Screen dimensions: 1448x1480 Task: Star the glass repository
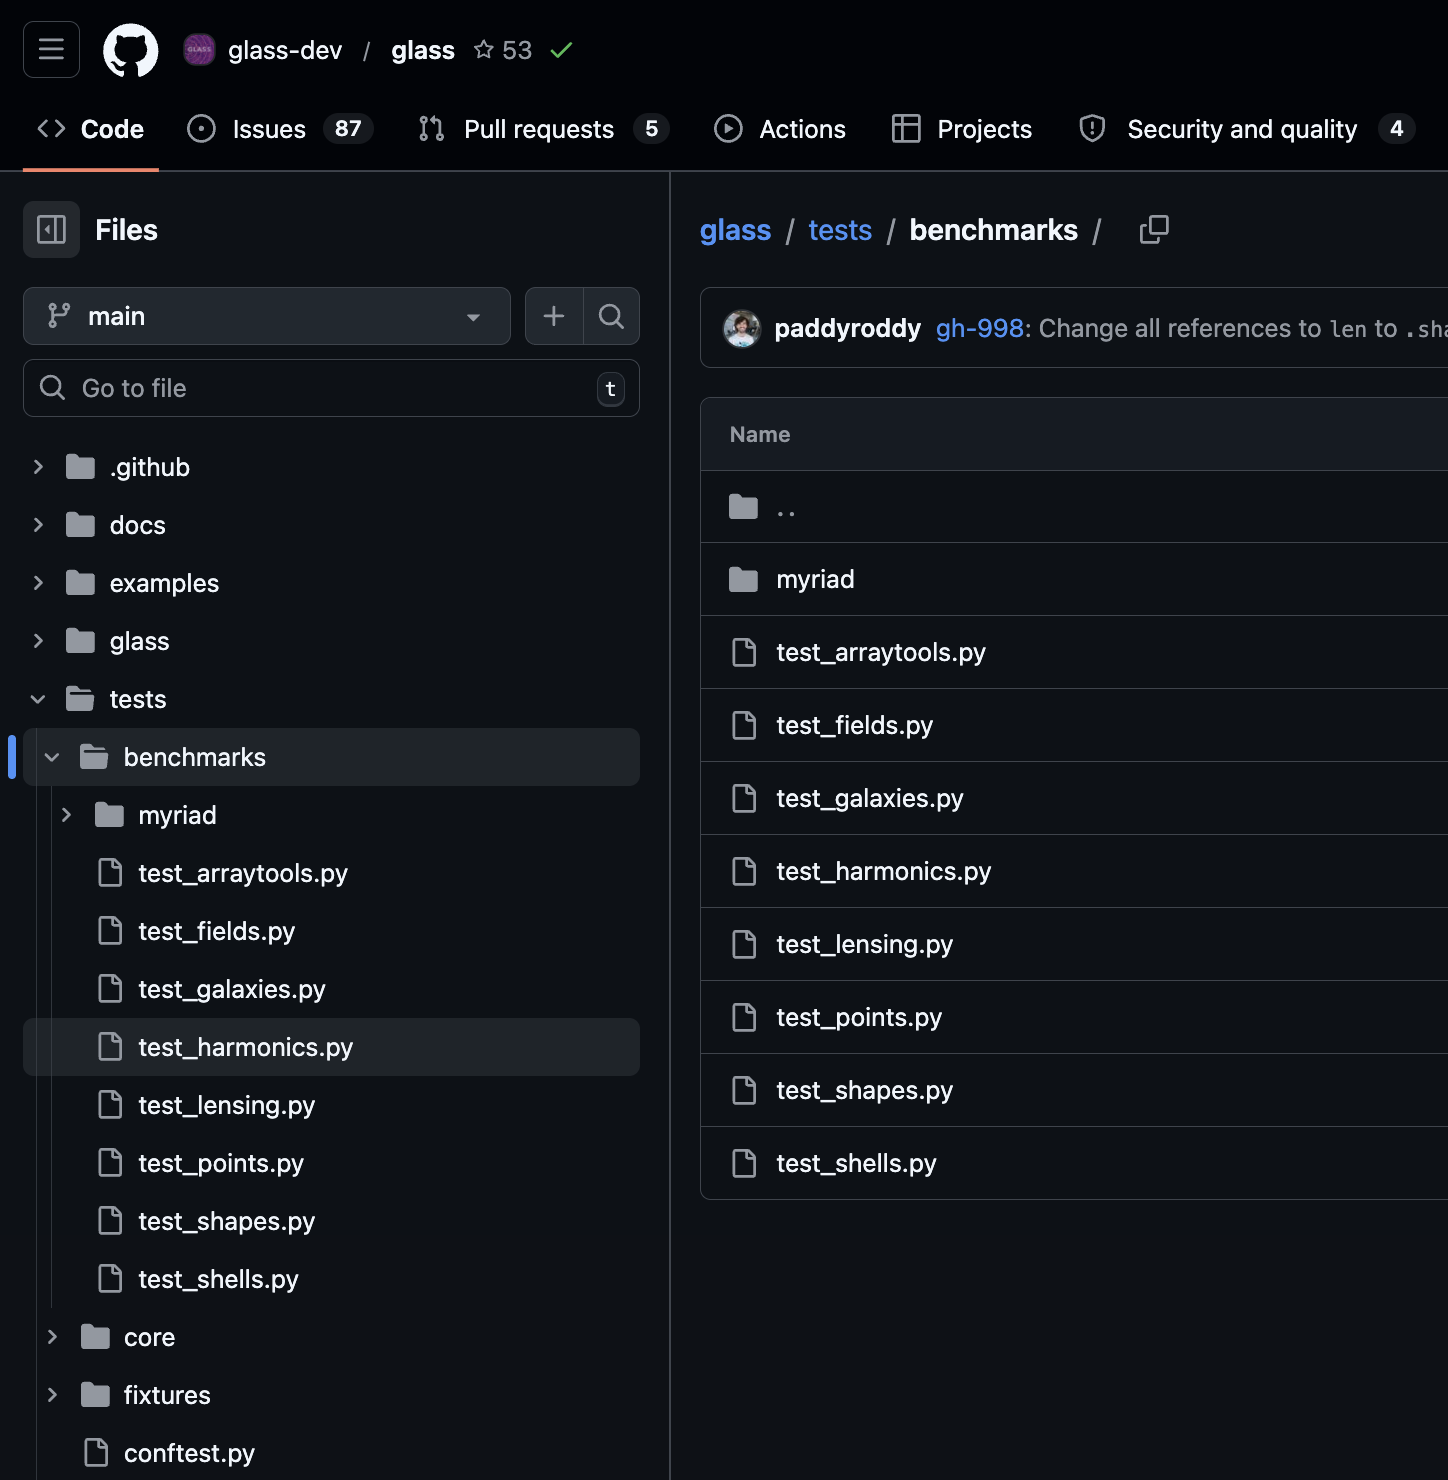pyautogui.click(x=484, y=50)
